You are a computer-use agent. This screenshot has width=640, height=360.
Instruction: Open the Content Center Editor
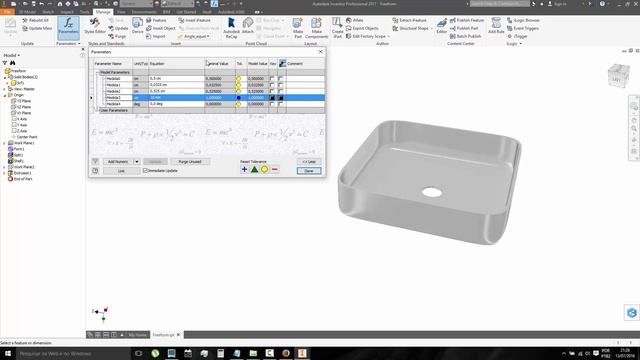(x=442, y=26)
